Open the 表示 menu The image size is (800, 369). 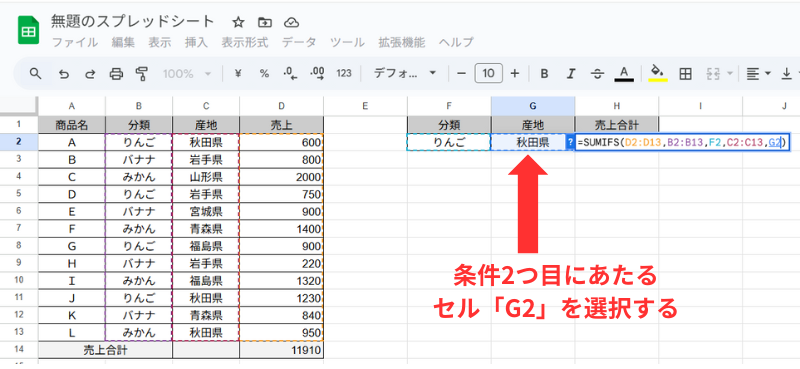click(x=160, y=42)
